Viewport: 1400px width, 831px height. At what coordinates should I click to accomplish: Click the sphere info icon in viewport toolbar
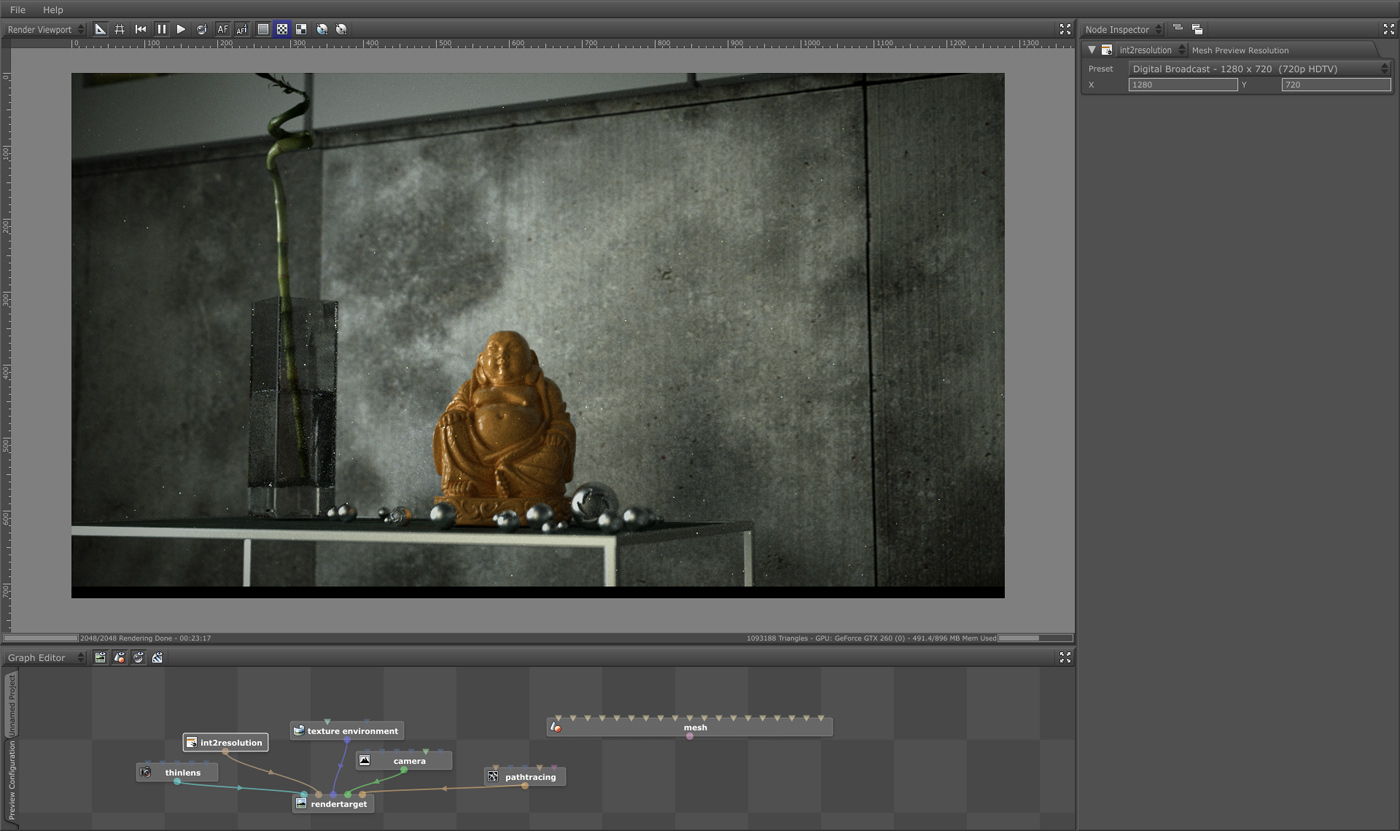(x=202, y=29)
